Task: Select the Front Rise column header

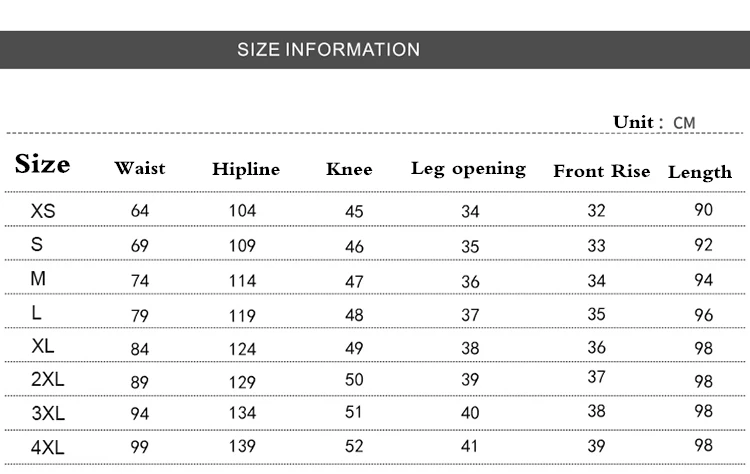Action: (x=602, y=171)
